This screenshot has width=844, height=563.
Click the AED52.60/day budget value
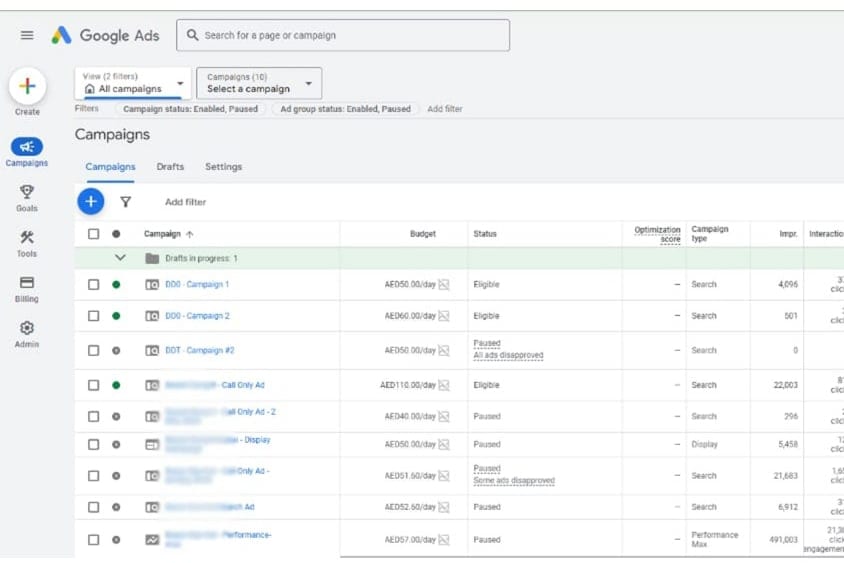coord(410,507)
